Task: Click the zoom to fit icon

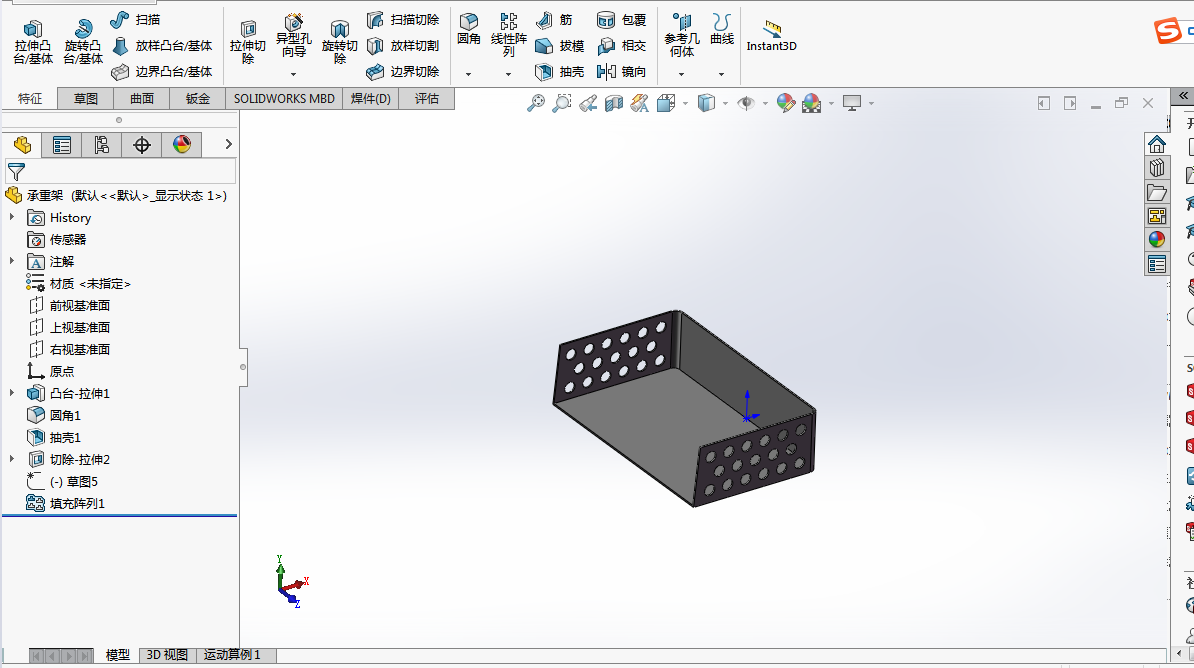Action: point(536,103)
